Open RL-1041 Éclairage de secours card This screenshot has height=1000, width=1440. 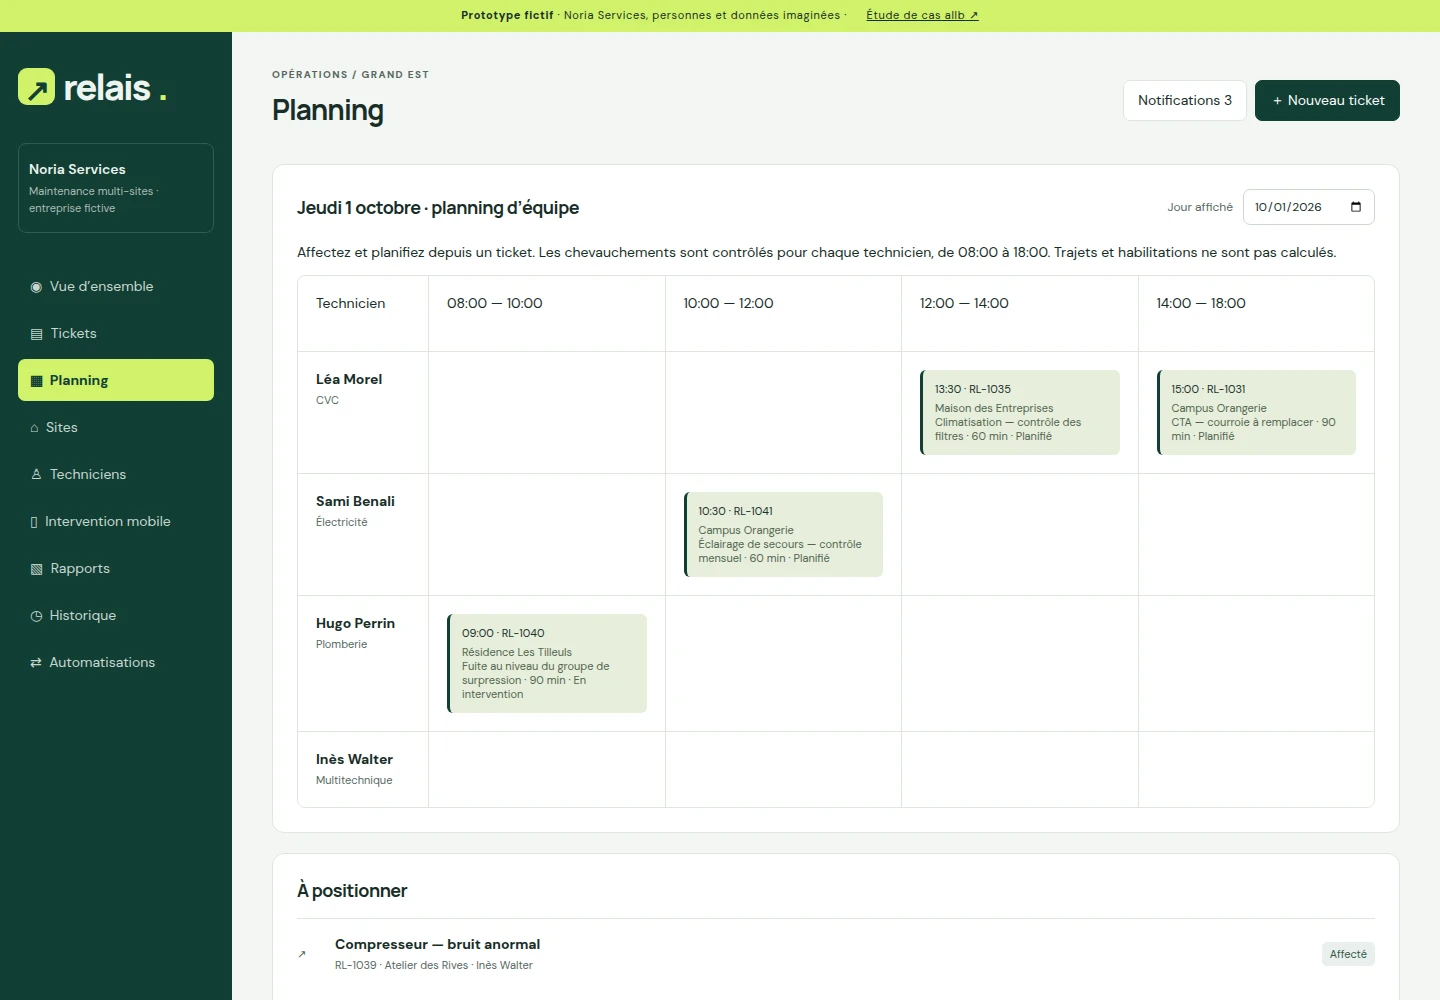tap(783, 534)
